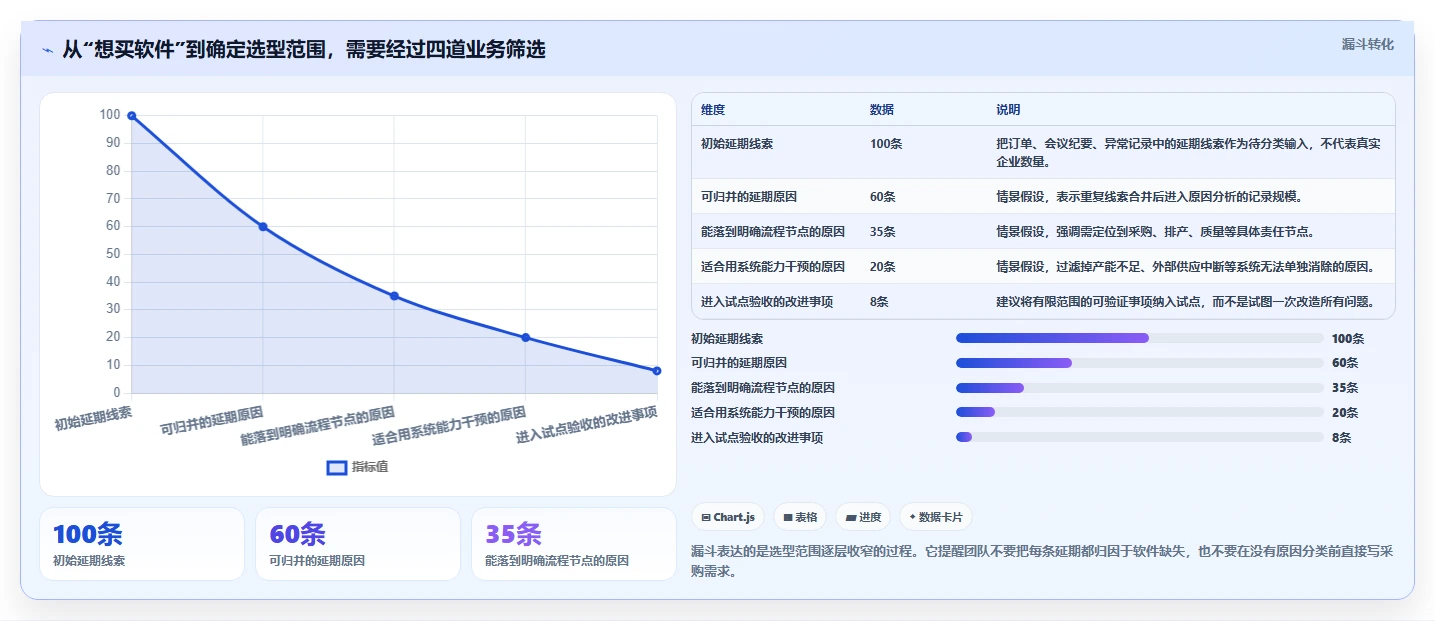Click the 数据卡片 tag chip

point(936,517)
